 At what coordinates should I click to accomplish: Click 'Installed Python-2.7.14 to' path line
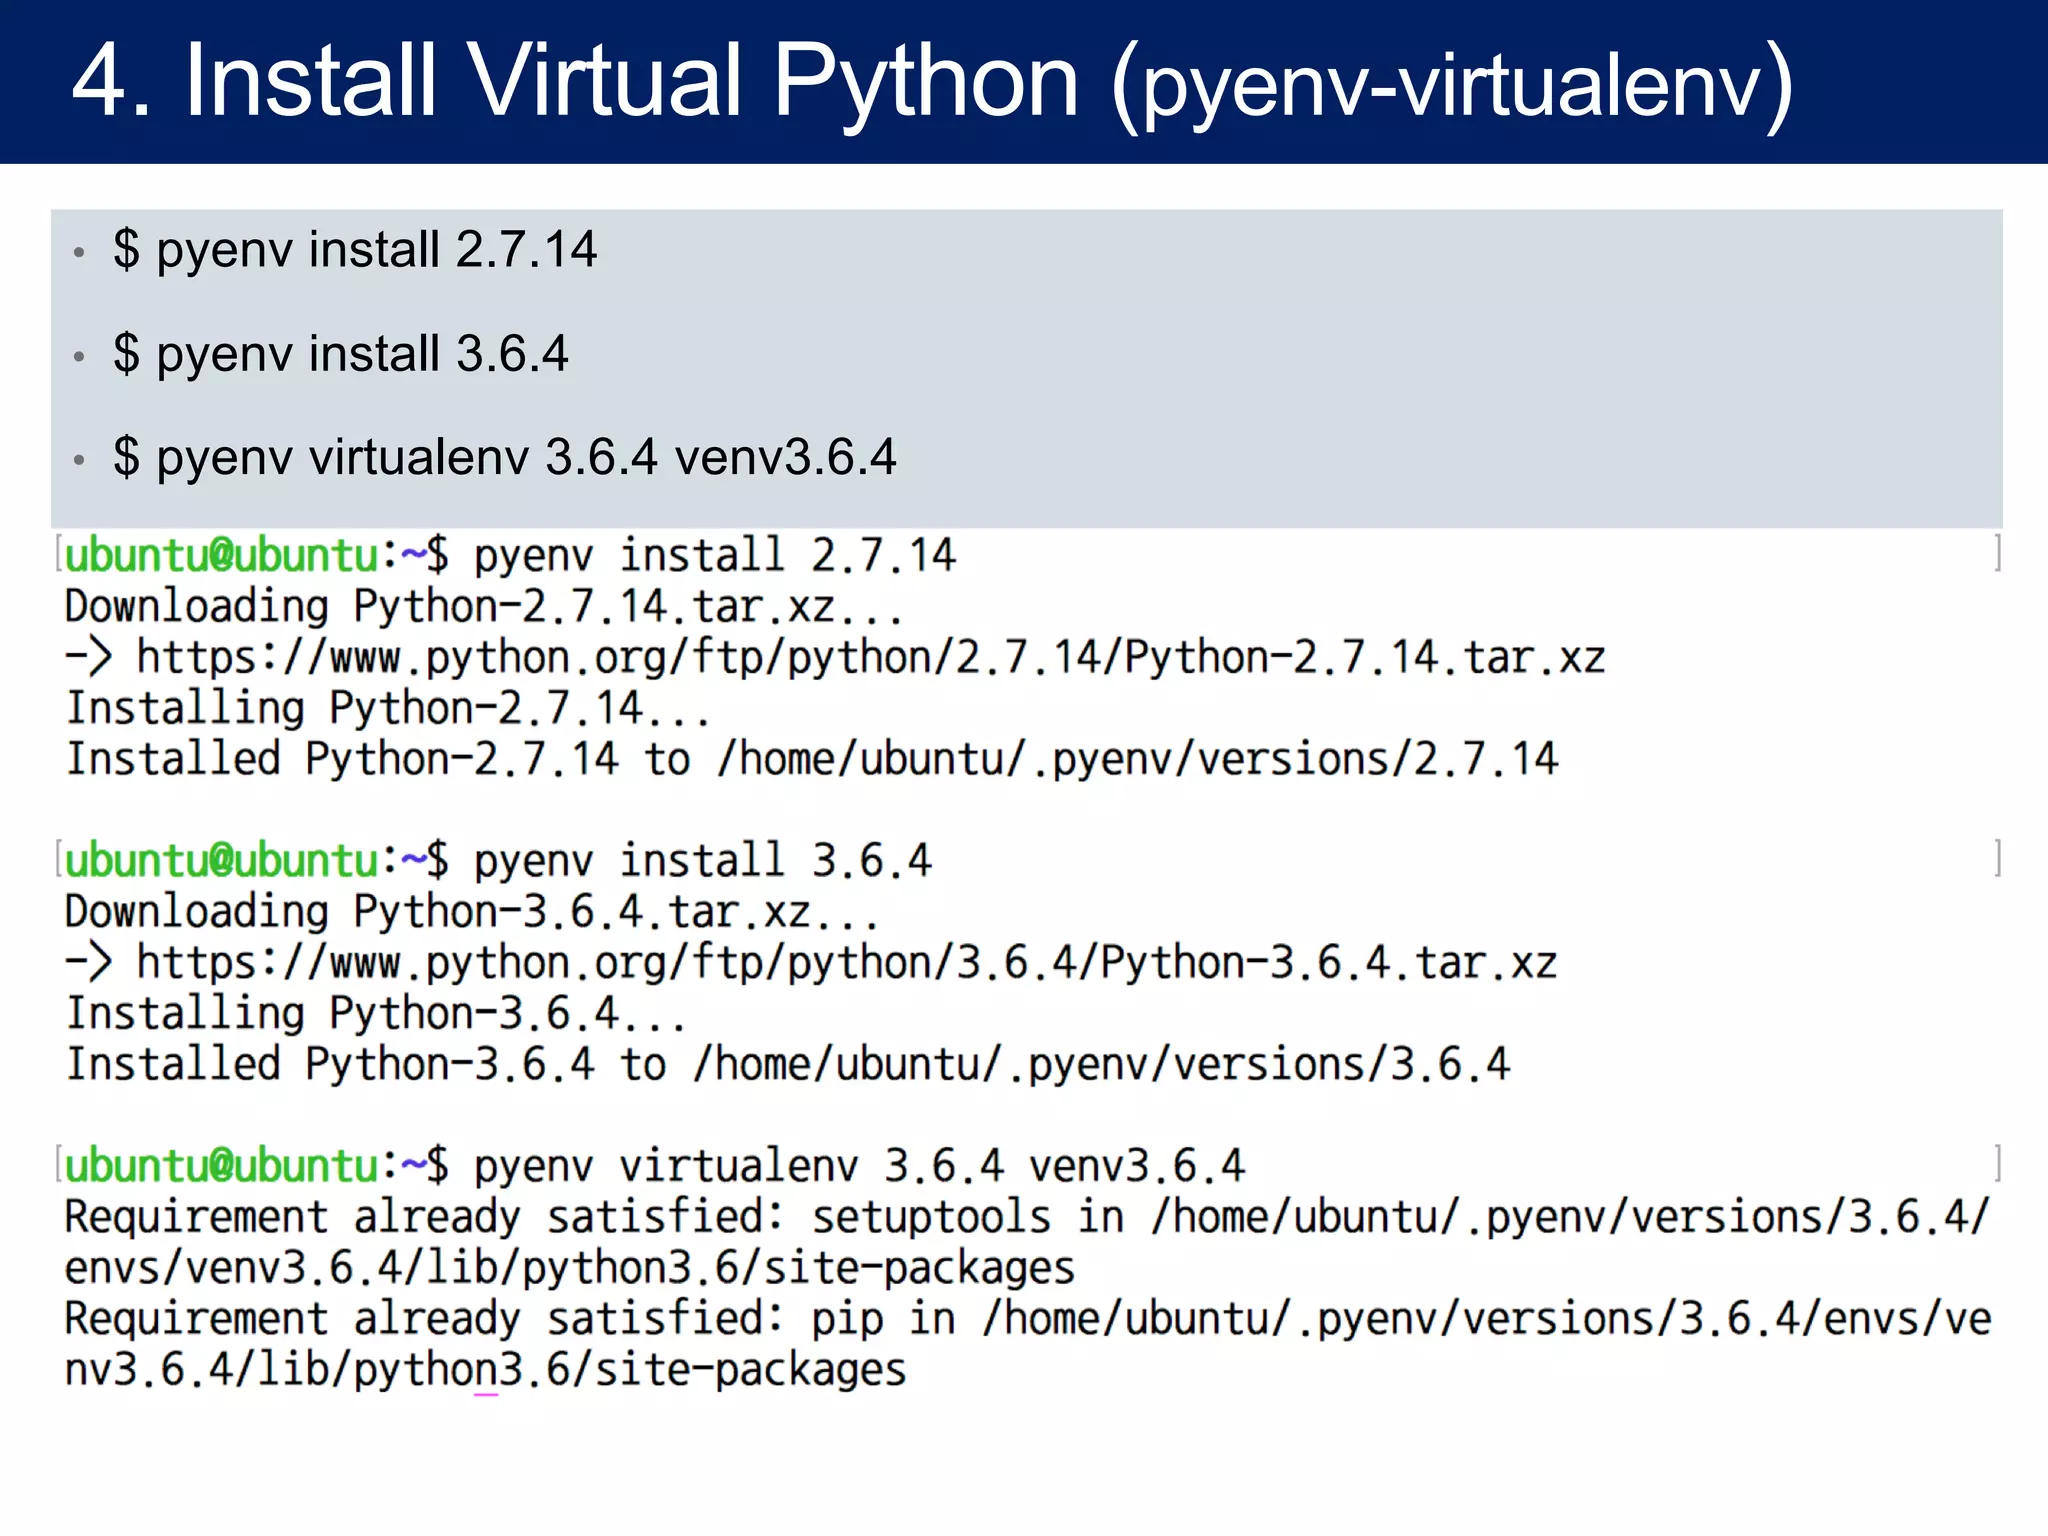tap(811, 759)
